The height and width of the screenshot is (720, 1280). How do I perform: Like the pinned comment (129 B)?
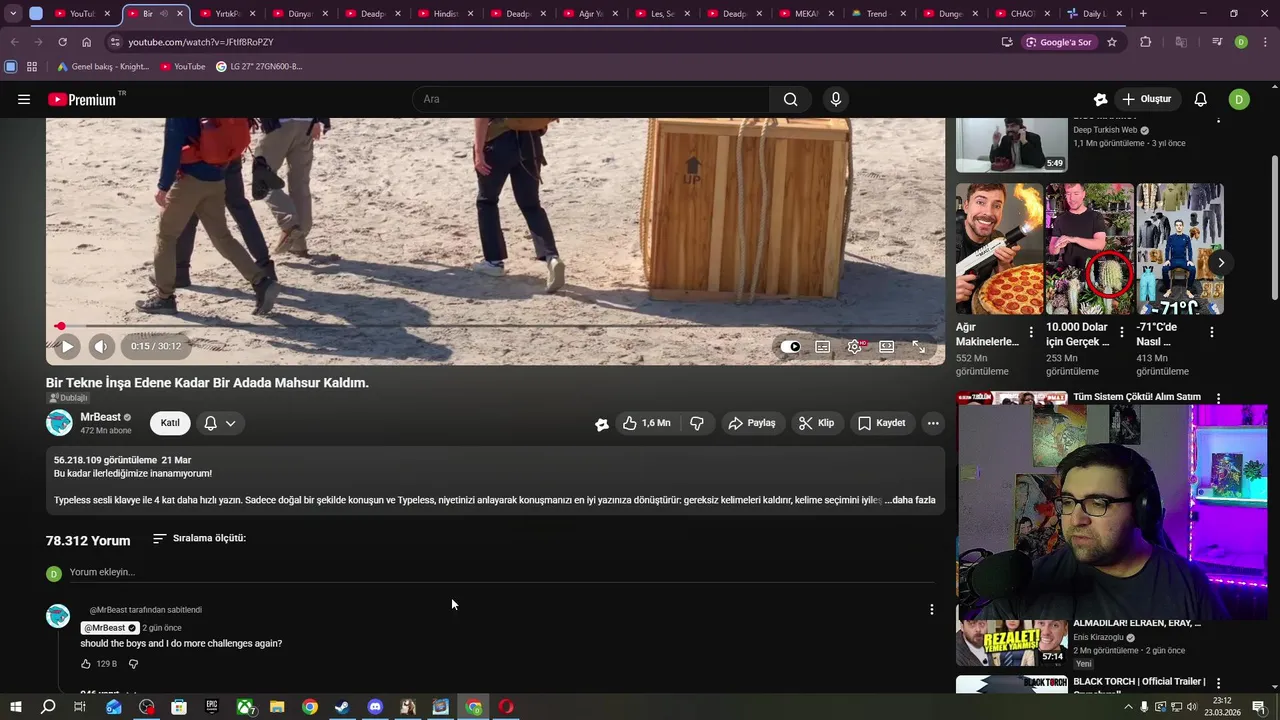pos(85,664)
